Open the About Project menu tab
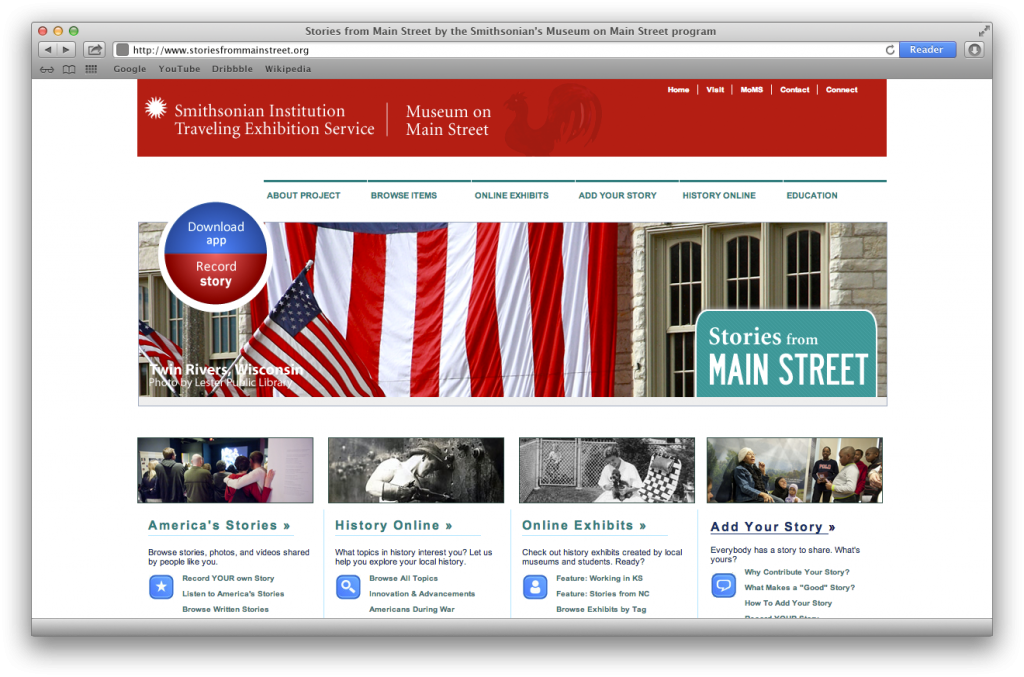Screen dimensions: 1024x677 click(x=304, y=195)
